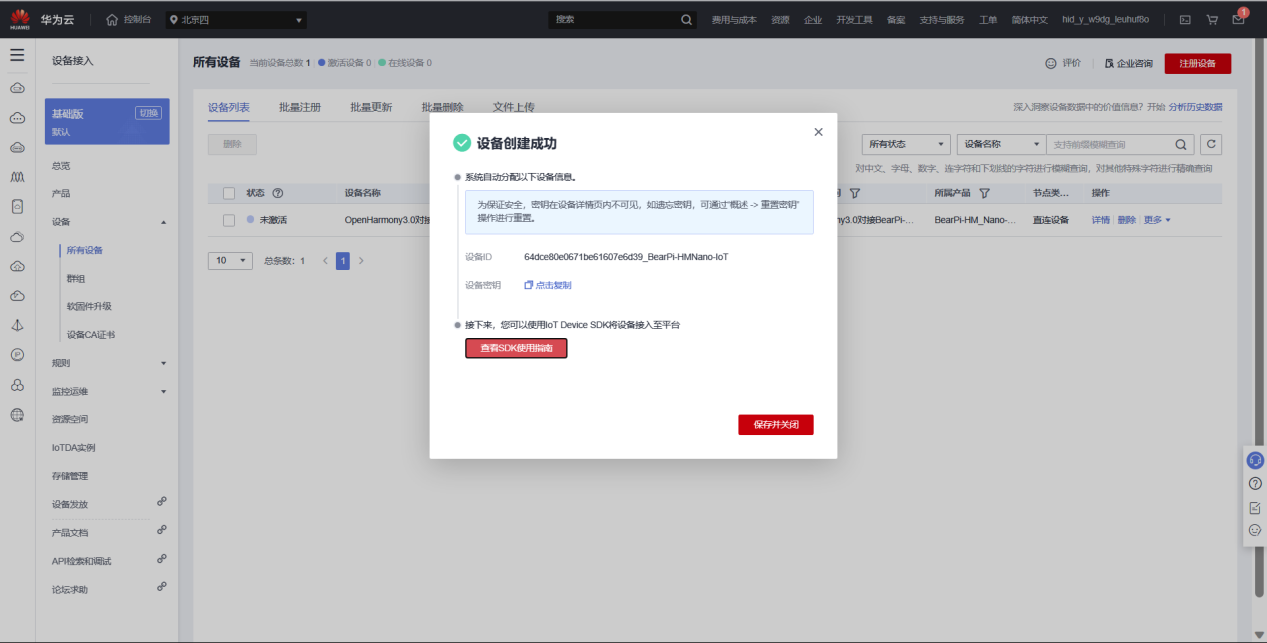Open the CloudShell terminal icon
The height and width of the screenshot is (643, 1267).
pos(1185,19)
